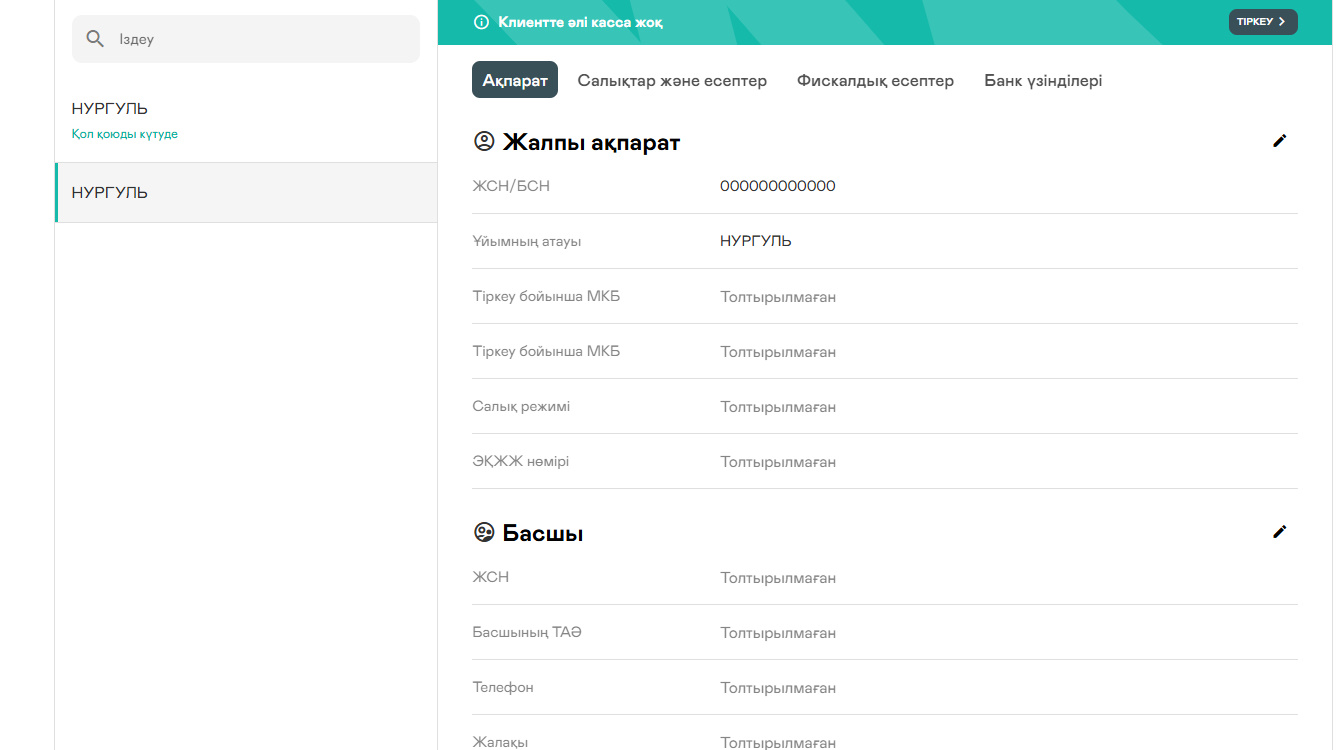Click the Басшының ТАӘ label
Viewport: 1339px width, 750px height.
click(x=526, y=633)
